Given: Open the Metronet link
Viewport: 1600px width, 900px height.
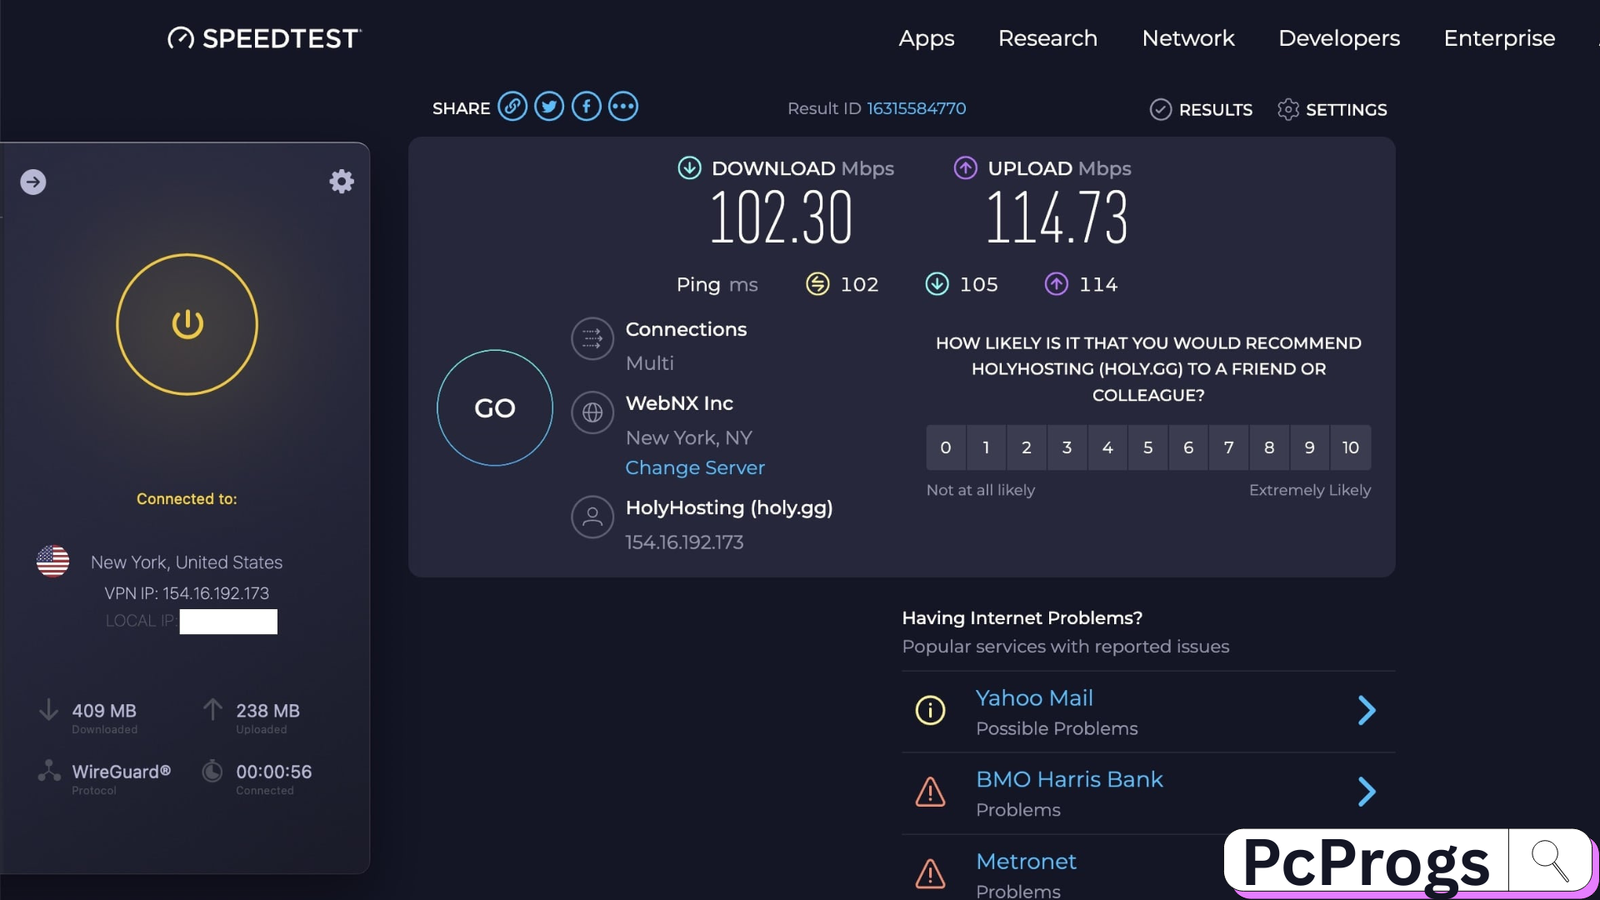Looking at the screenshot, I should point(1026,861).
